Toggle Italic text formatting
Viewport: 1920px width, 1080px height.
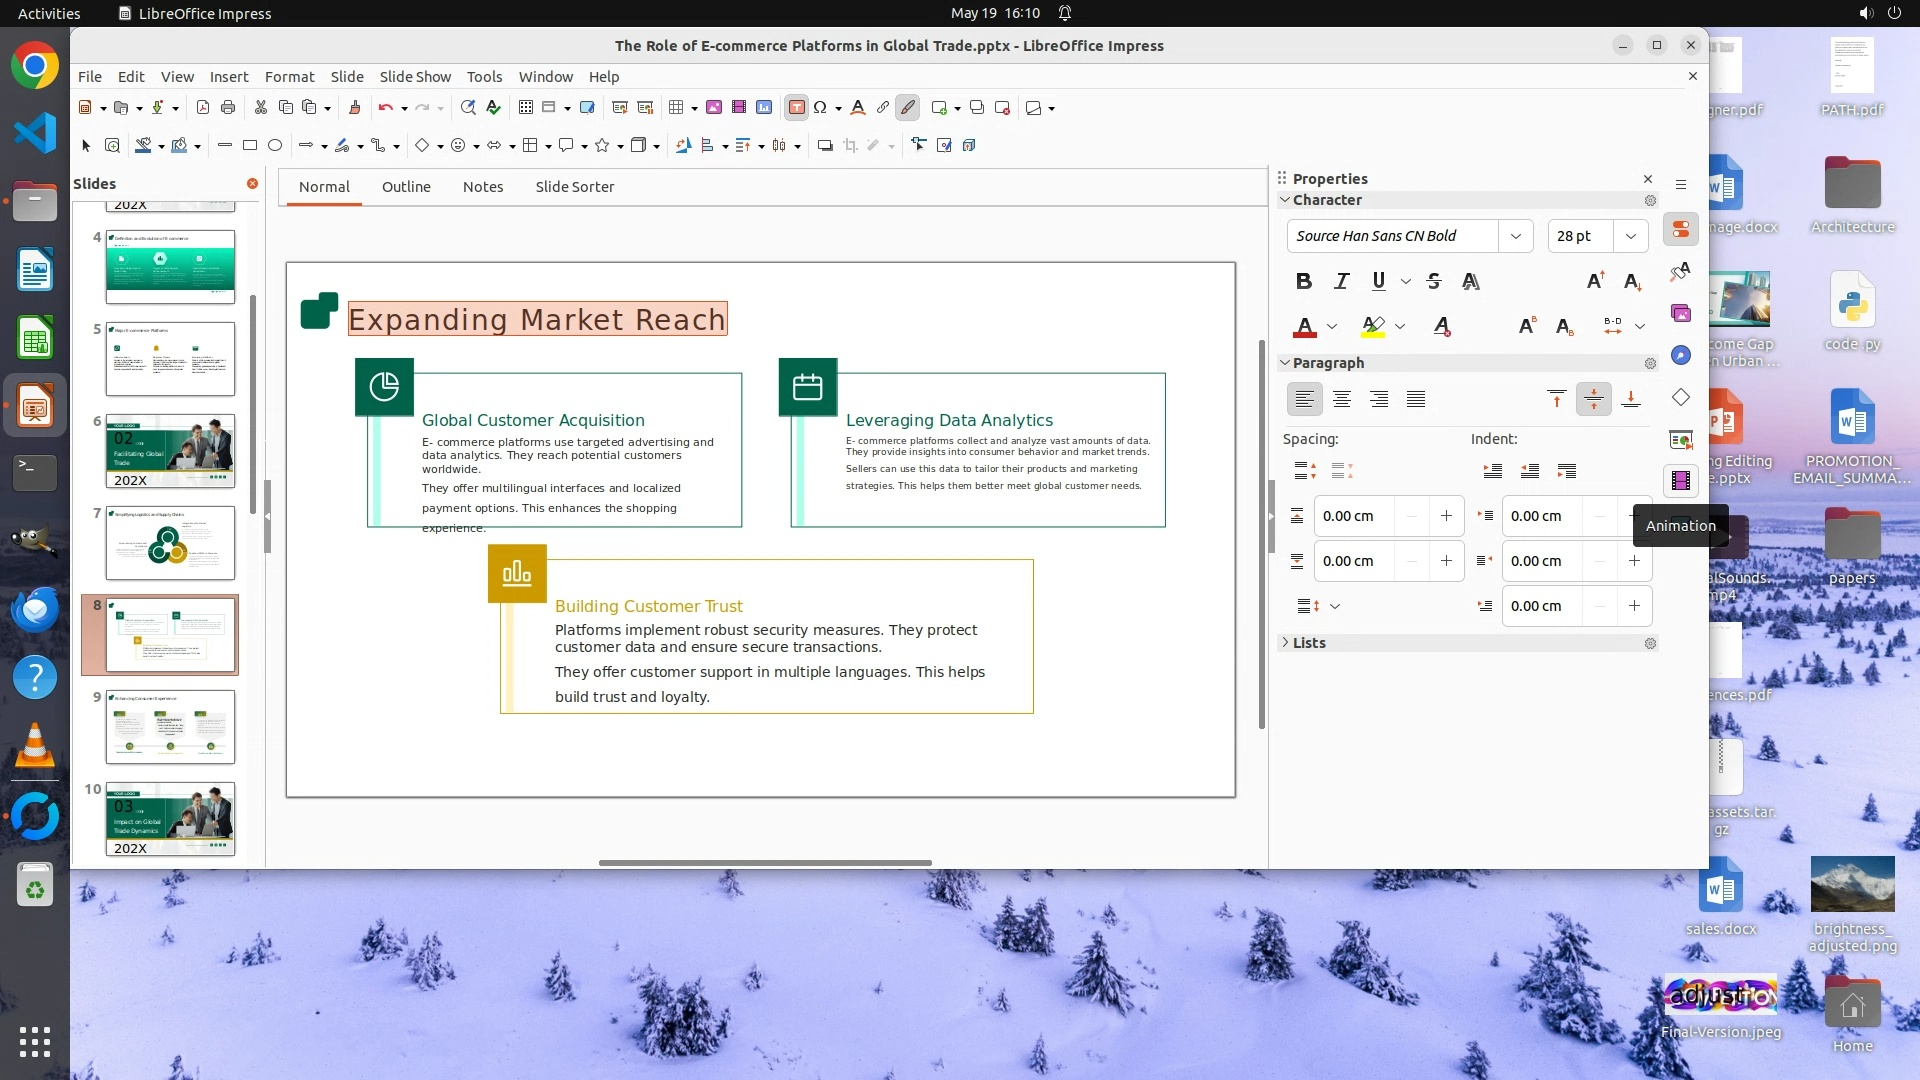(x=1341, y=281)
